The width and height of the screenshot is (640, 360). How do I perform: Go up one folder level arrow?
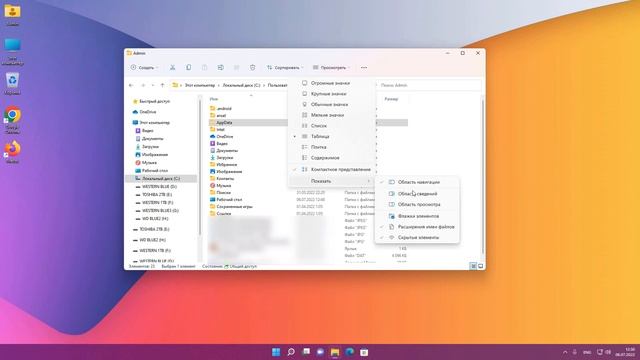tap(162, 85)
